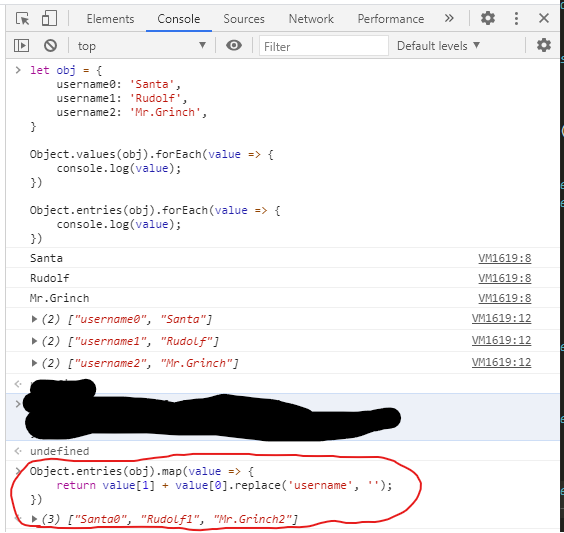Switch to the Network tab
This screenshot has height=533, width=564.
tap(311, 19)
